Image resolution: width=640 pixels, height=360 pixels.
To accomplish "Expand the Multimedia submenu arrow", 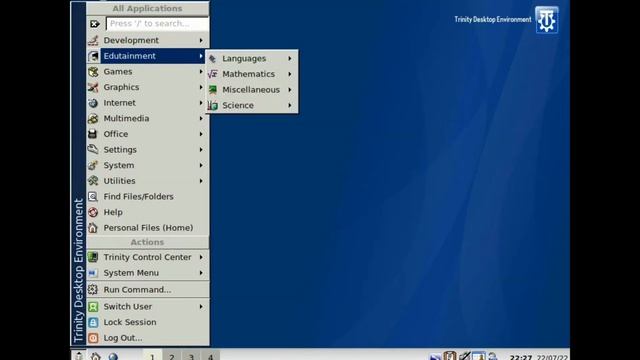I will point(201,118).
